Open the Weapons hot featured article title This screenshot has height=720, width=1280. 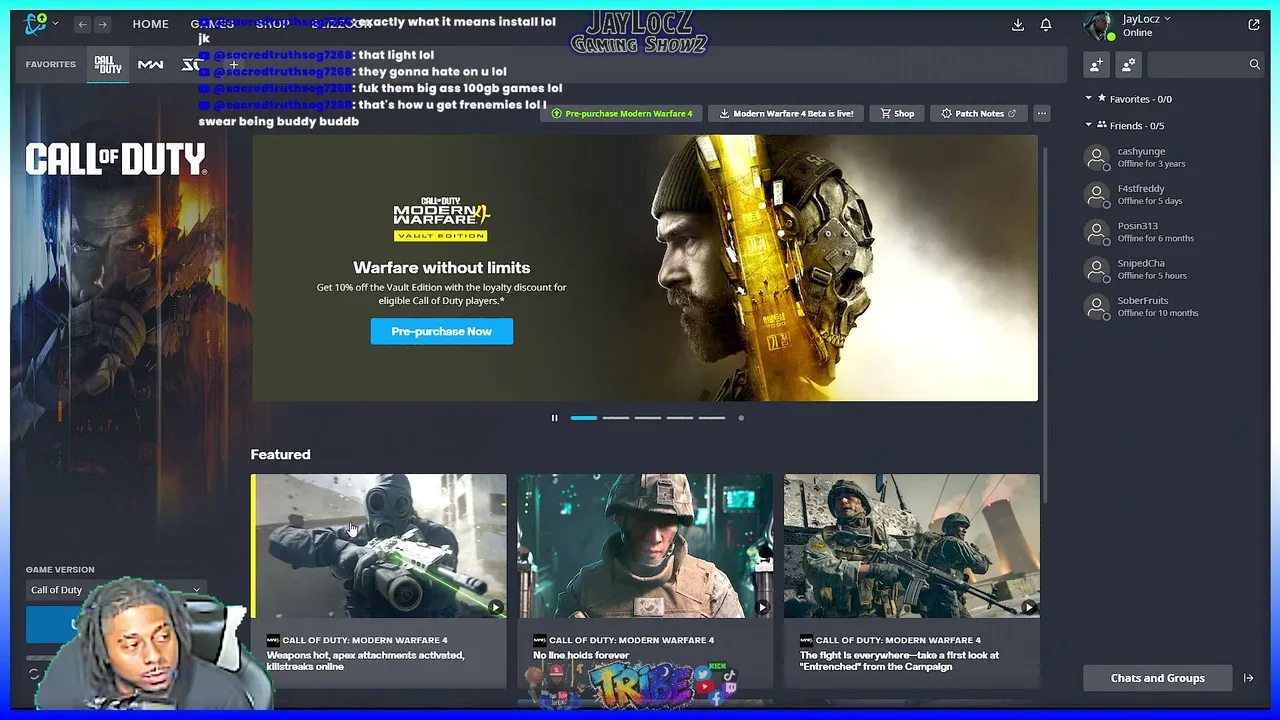pyautogui.click(x=366, y=661)
